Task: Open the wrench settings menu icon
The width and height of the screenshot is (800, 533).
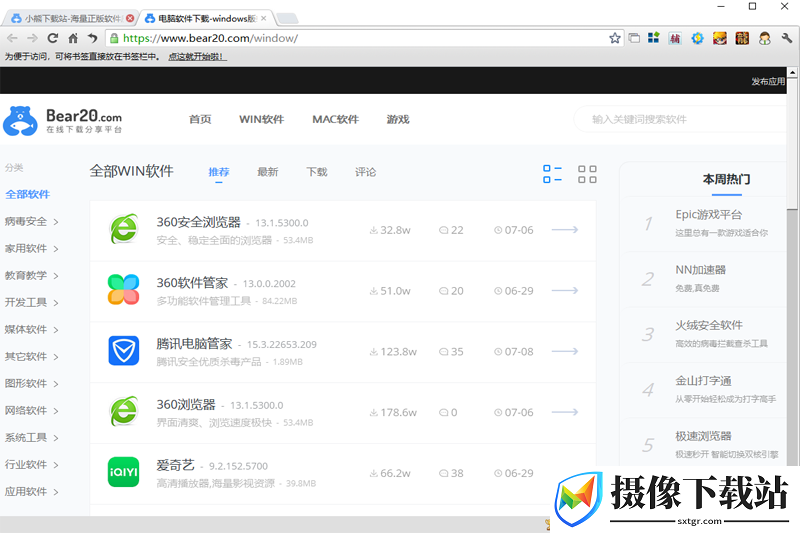Action: (786, 38)
